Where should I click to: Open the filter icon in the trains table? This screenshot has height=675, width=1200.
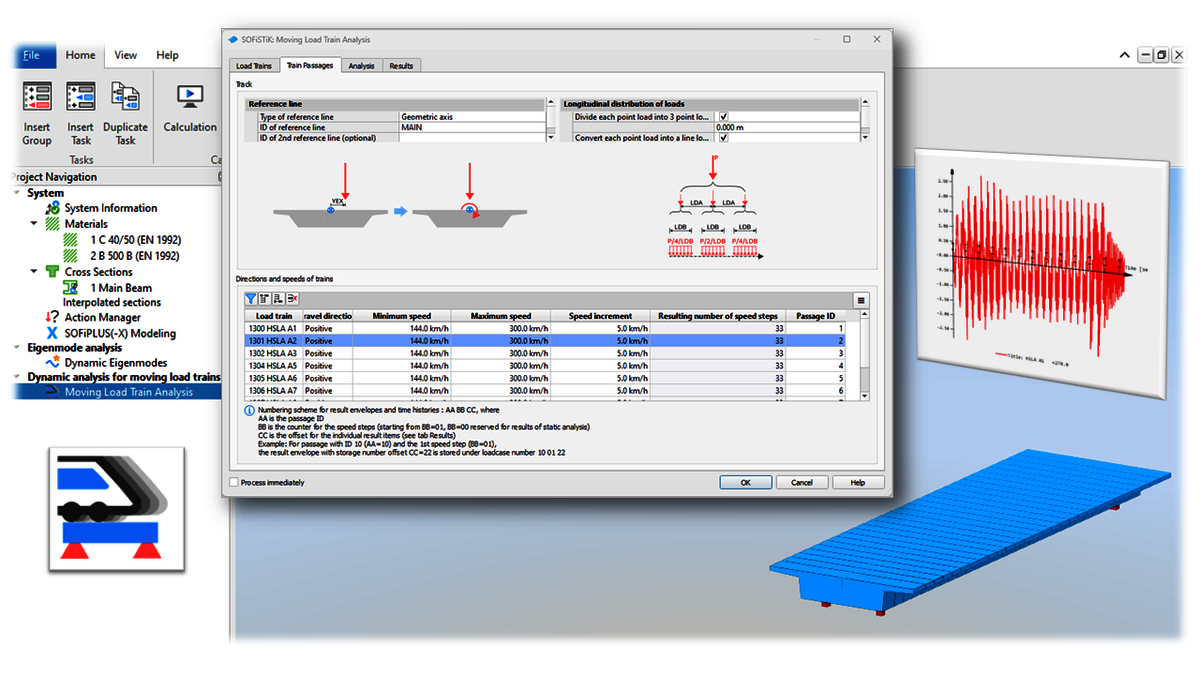tap(251, 299)
